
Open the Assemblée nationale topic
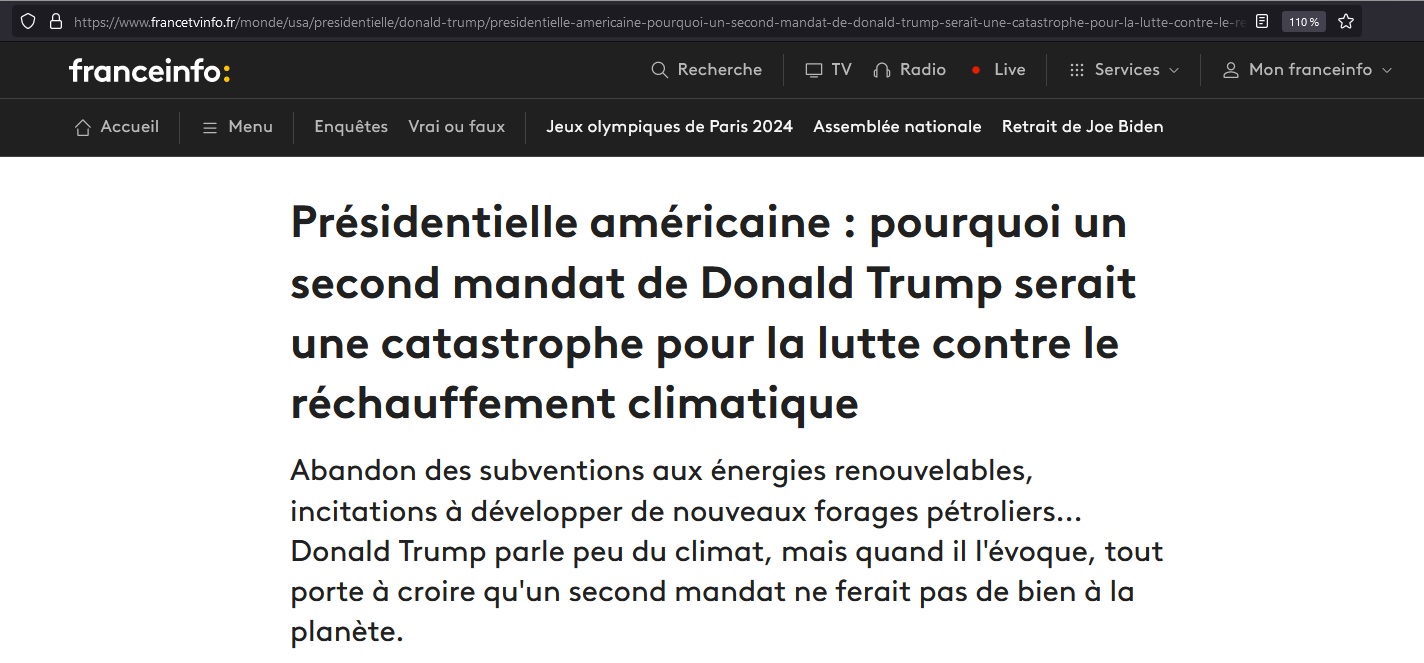(x=897, y=127)
